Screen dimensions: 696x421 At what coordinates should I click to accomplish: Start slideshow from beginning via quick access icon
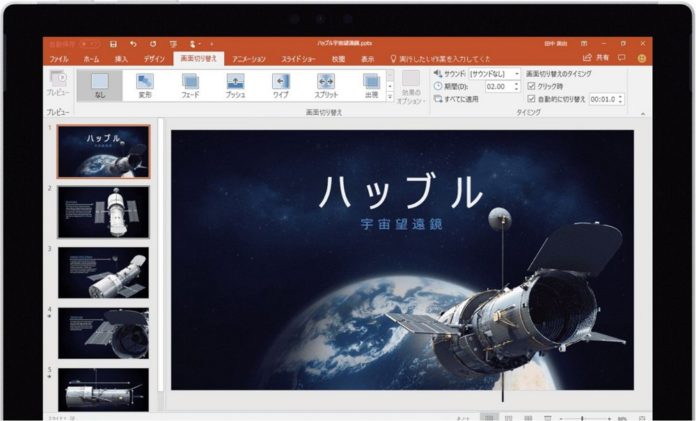pyautogui.click(x=173, y=44)
